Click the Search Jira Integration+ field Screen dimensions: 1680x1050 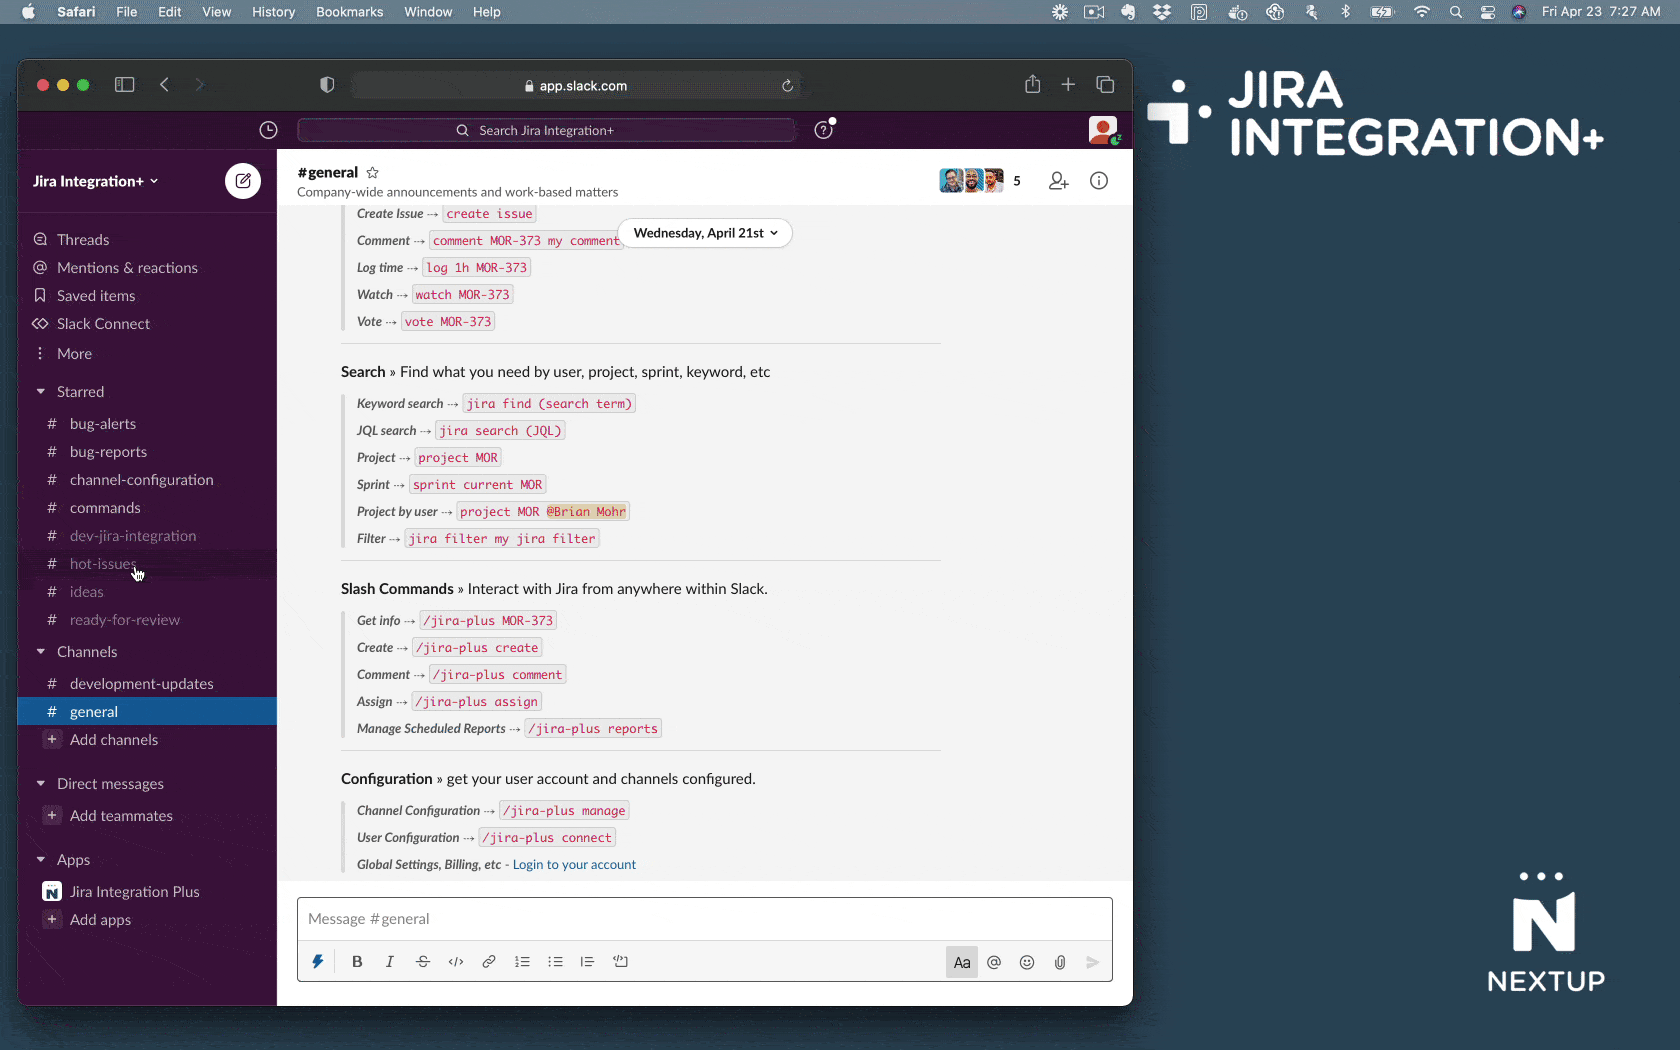coord(546,130)
